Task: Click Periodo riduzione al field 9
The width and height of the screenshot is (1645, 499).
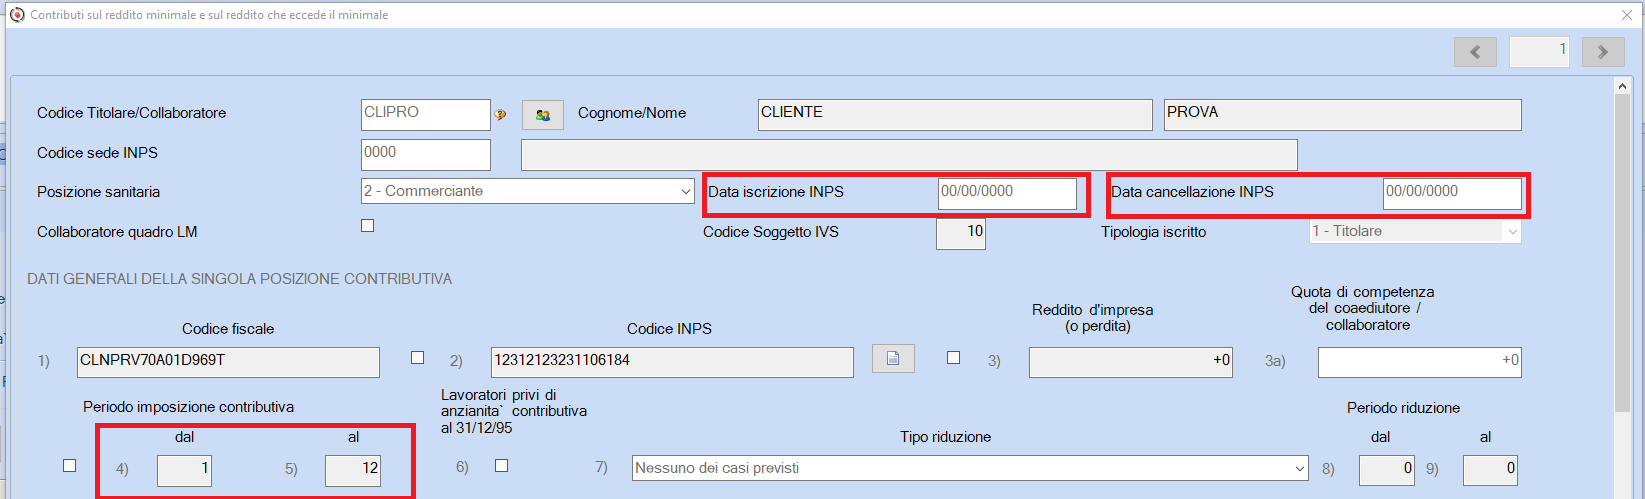Action: click(x=1490, y=470)
